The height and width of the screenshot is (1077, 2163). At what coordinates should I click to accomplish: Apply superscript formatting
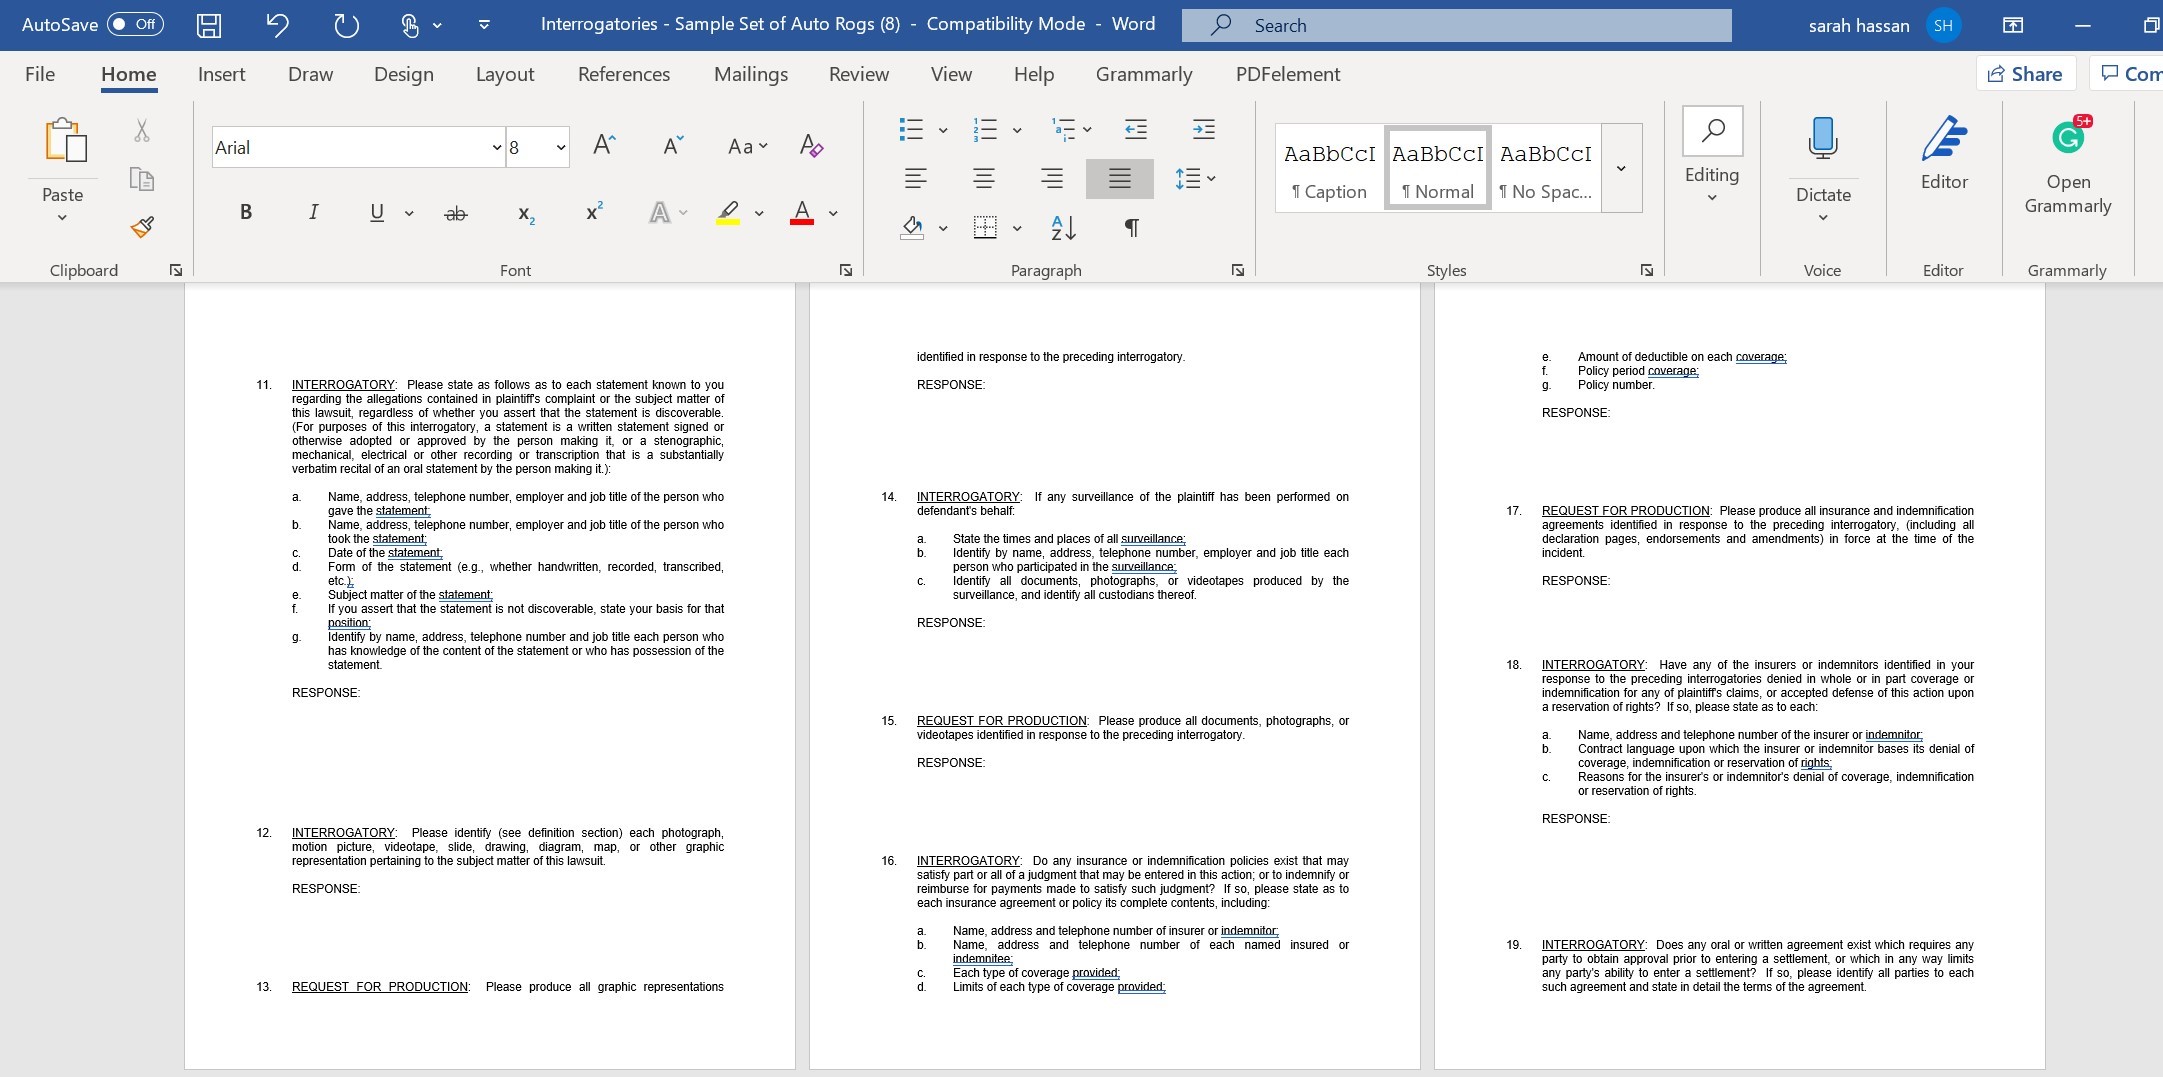[593, 212]
